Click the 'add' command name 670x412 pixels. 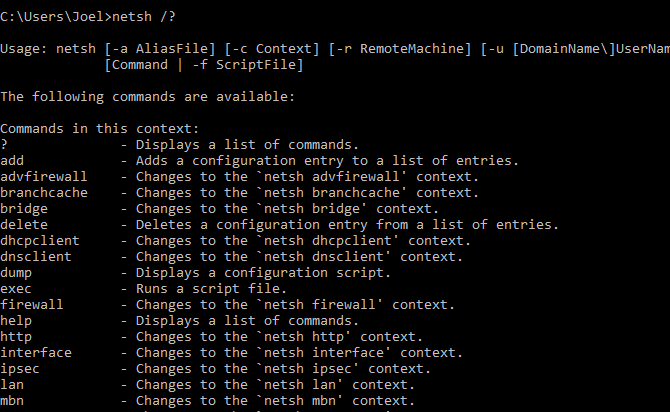(x=12, y=161)
